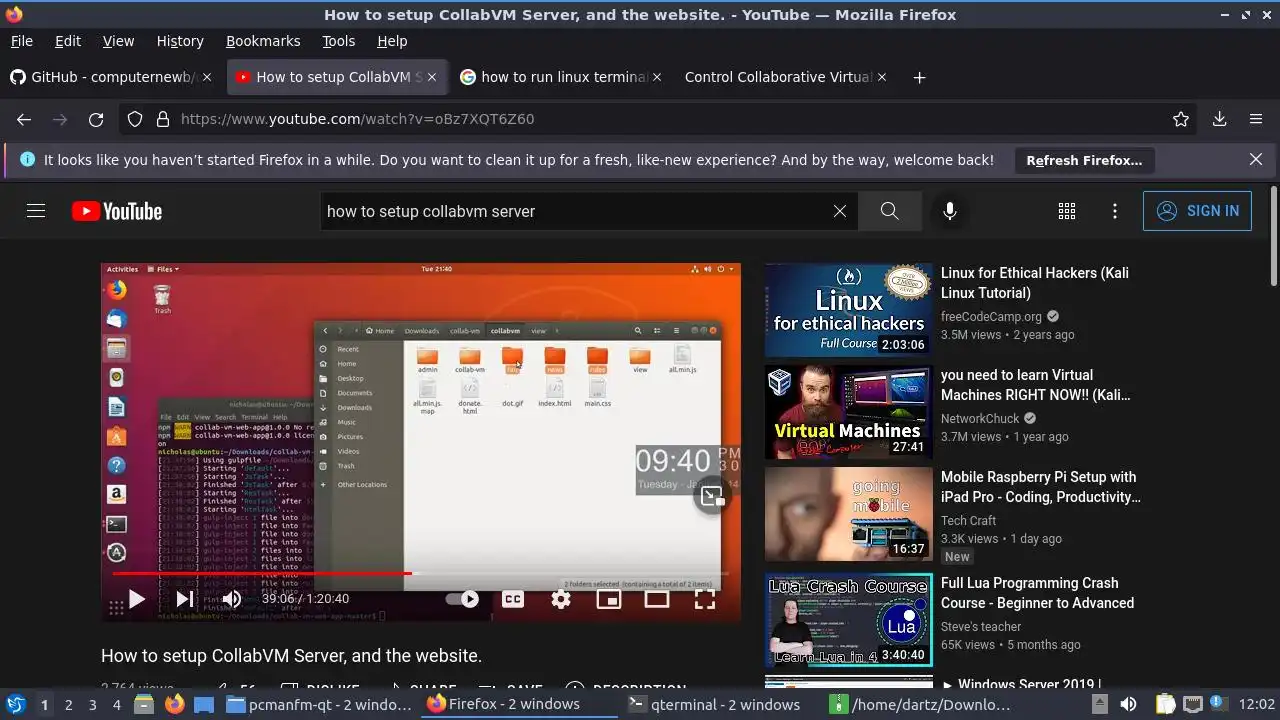Switch to workspace 2
This screenshot has height=720, width=1280.
[x=68, y=704]
